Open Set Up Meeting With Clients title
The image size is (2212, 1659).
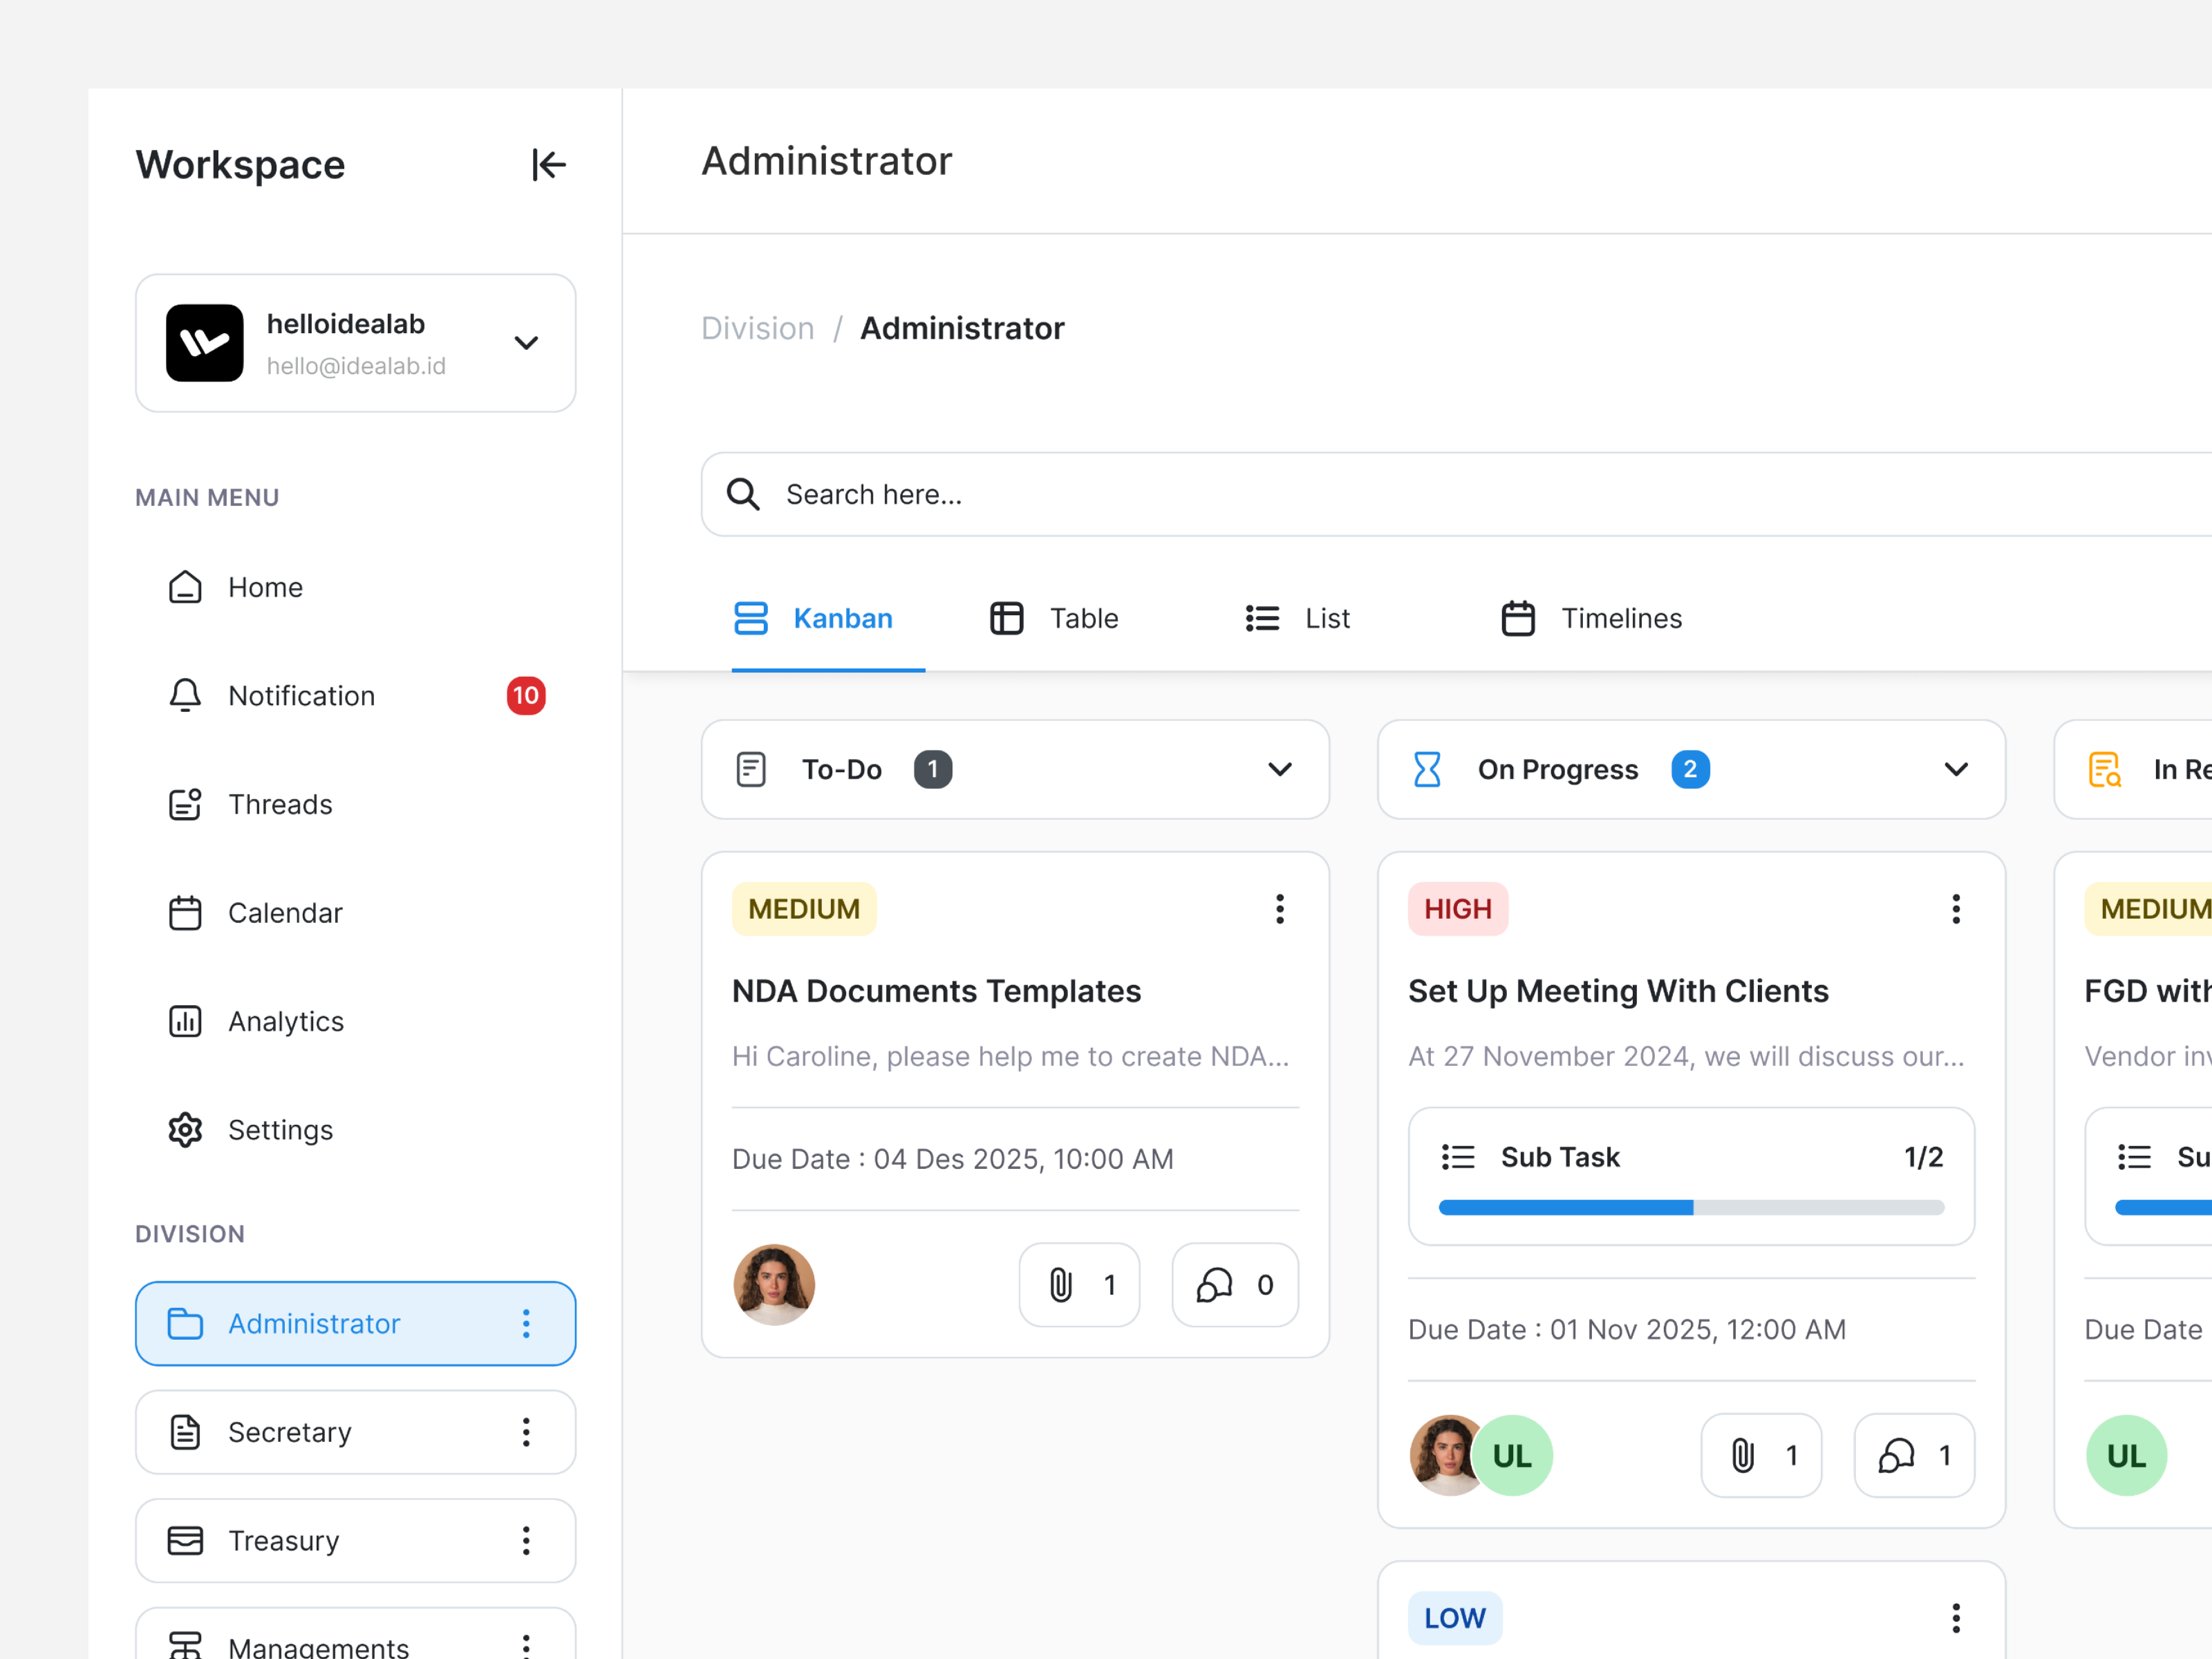[1618, 991]
